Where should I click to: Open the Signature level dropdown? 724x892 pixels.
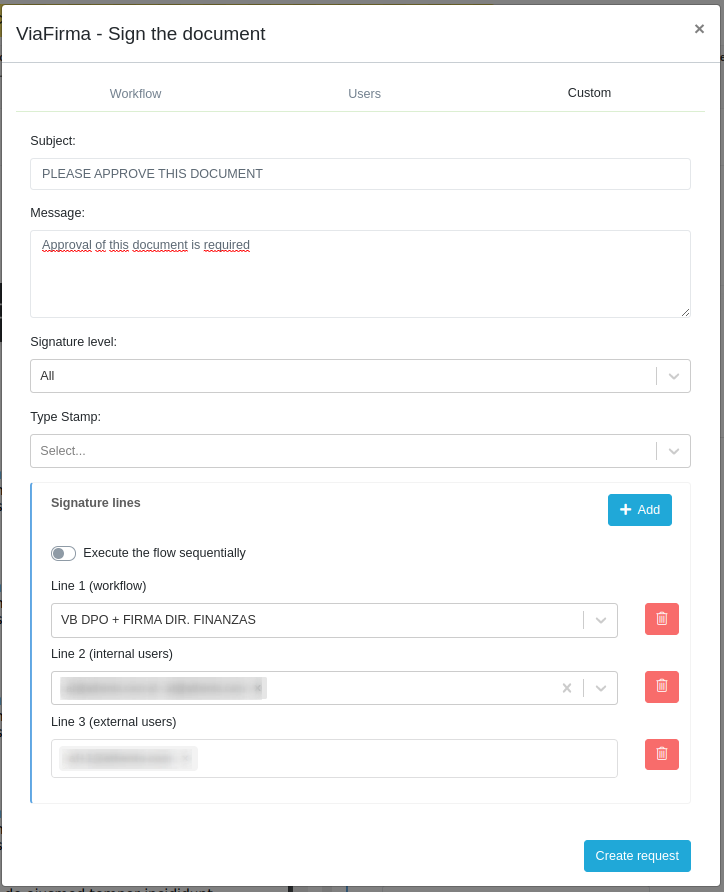pos(673,376)
